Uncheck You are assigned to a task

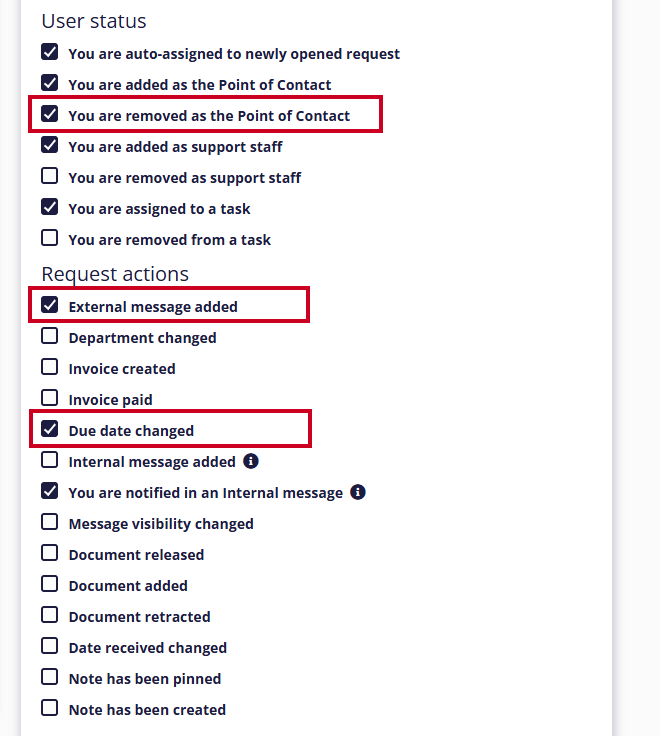coord(49,207)
